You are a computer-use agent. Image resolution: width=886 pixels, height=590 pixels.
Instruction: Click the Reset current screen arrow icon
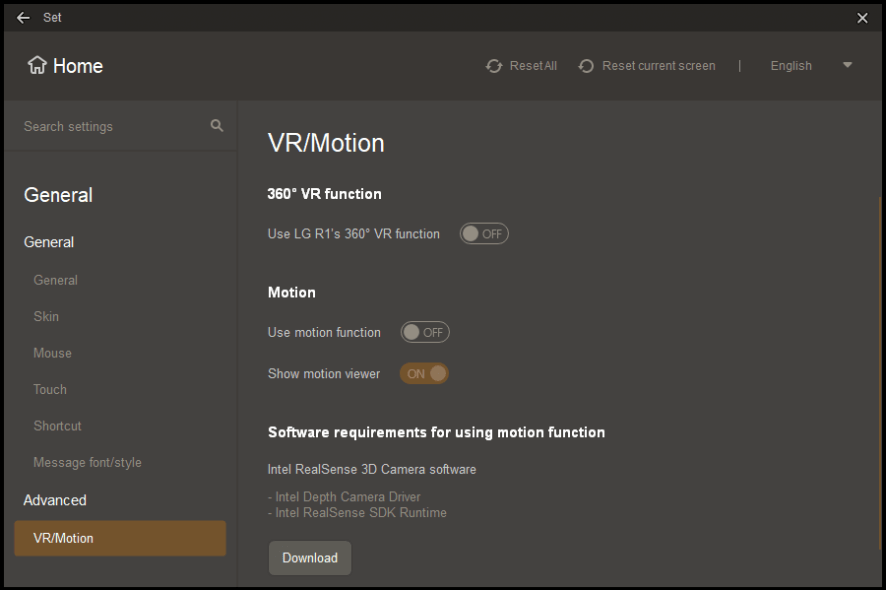click(586, 66)
